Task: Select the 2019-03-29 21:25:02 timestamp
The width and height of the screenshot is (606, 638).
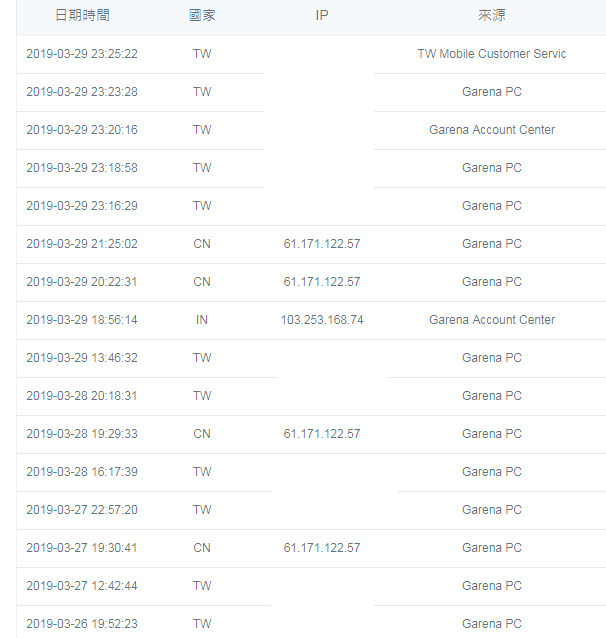Action: (82, 244)
